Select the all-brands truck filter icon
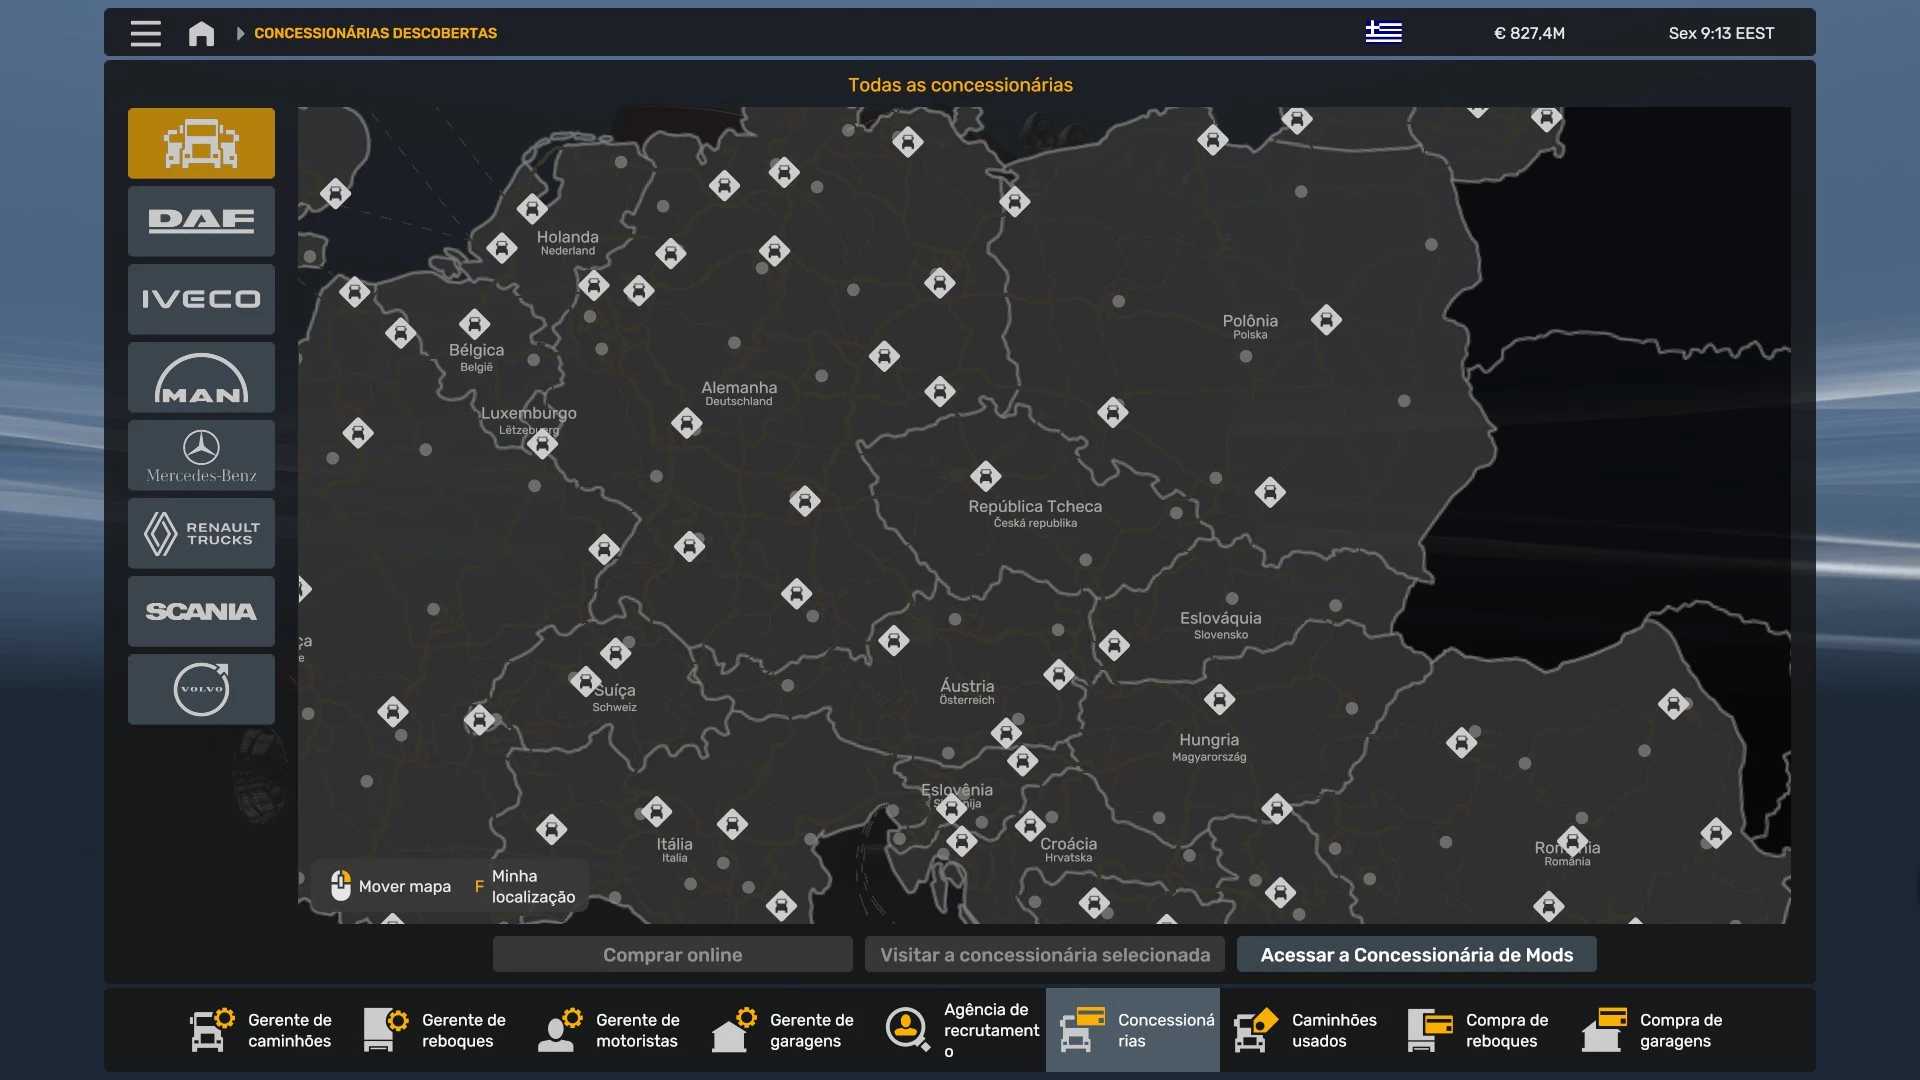The width and height of the screenshot is (1920, 1080). coord(201,143)
